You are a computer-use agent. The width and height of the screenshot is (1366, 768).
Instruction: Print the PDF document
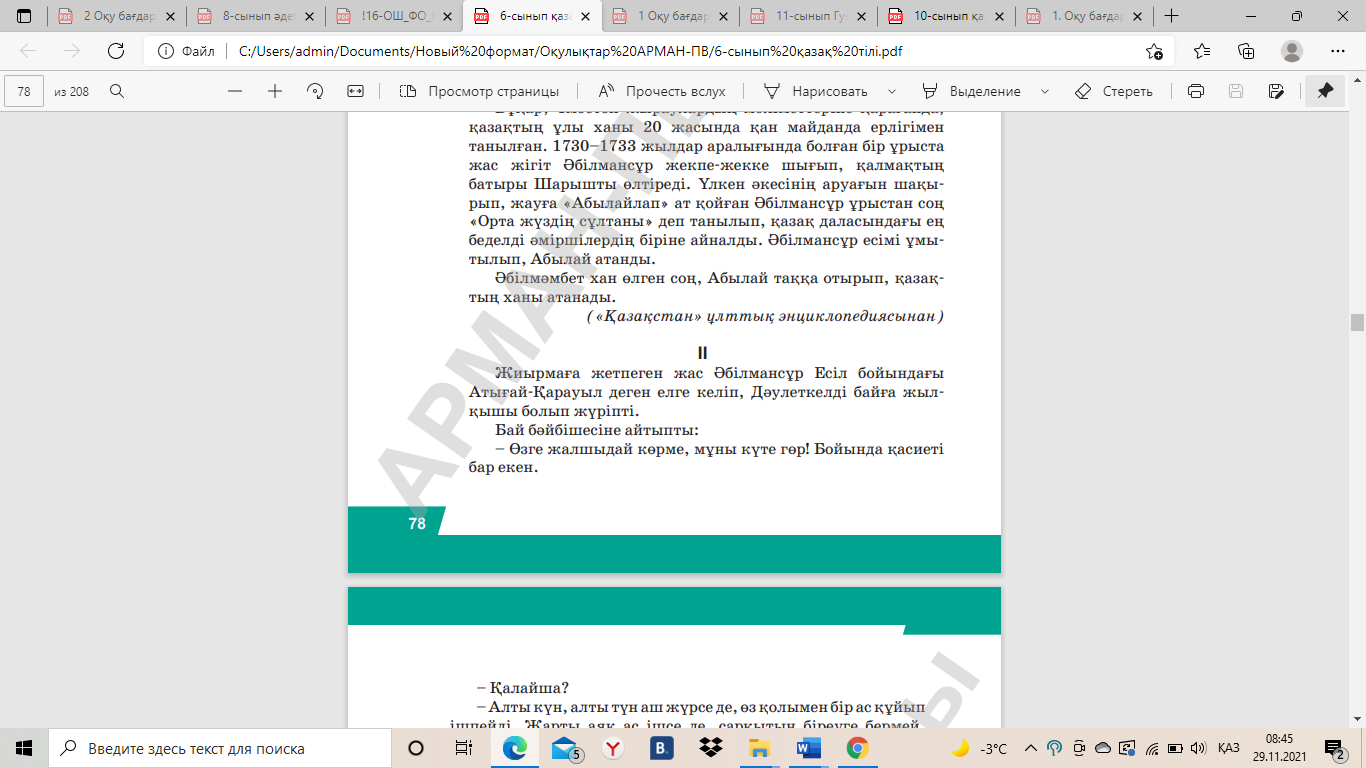pos(1195,91)
